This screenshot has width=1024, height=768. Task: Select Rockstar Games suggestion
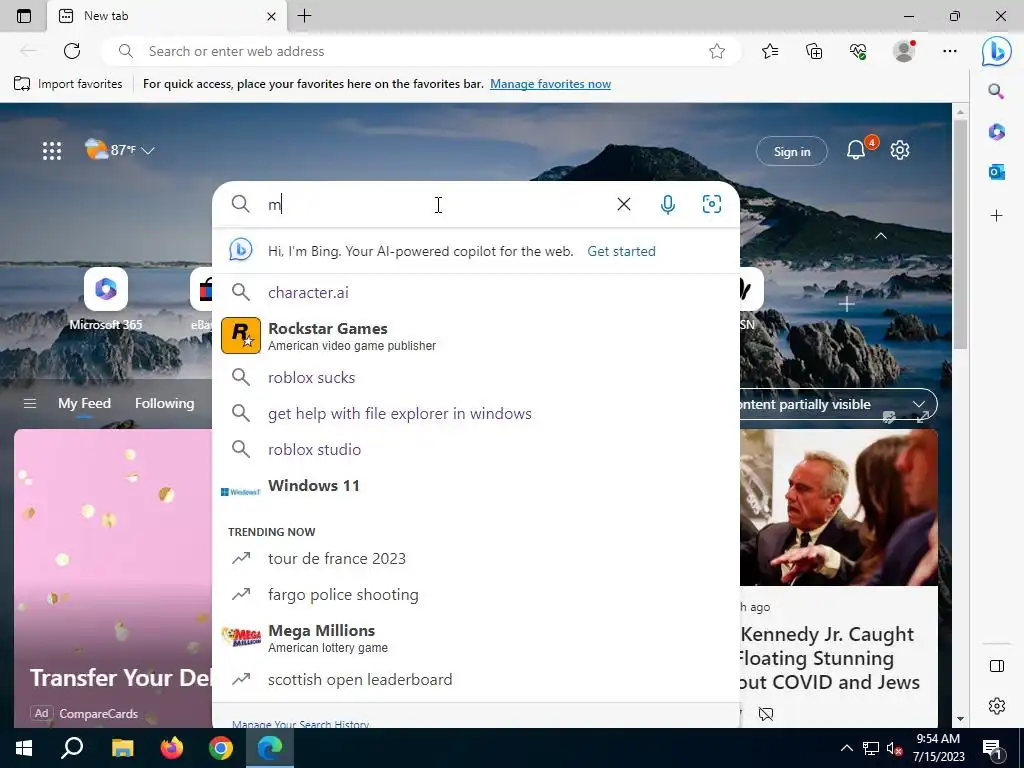pos(476,336)
